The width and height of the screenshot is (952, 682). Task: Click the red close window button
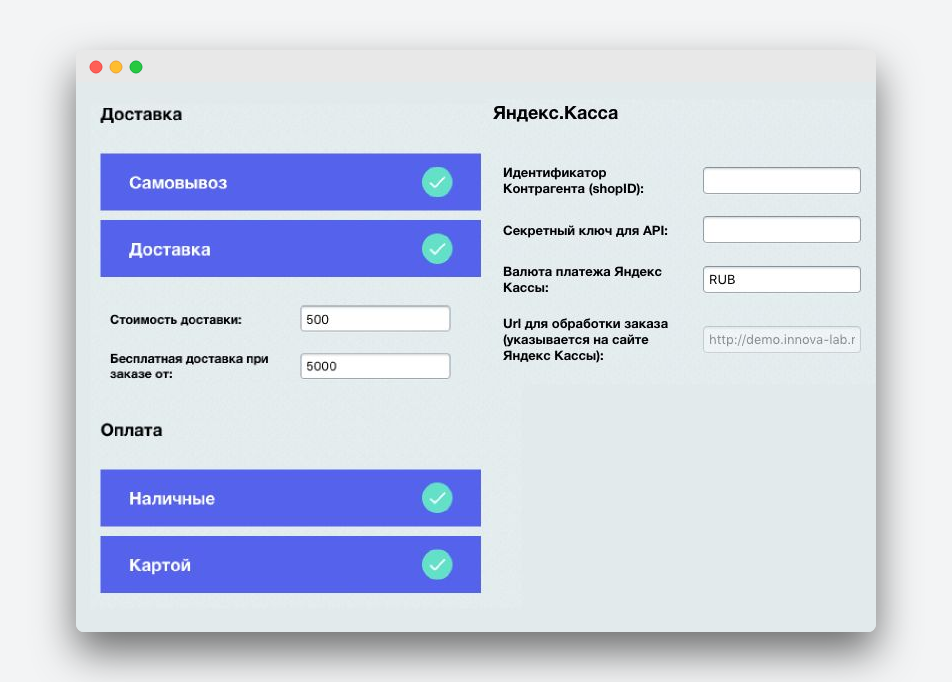pyautogui.click(x=96, y=67)
